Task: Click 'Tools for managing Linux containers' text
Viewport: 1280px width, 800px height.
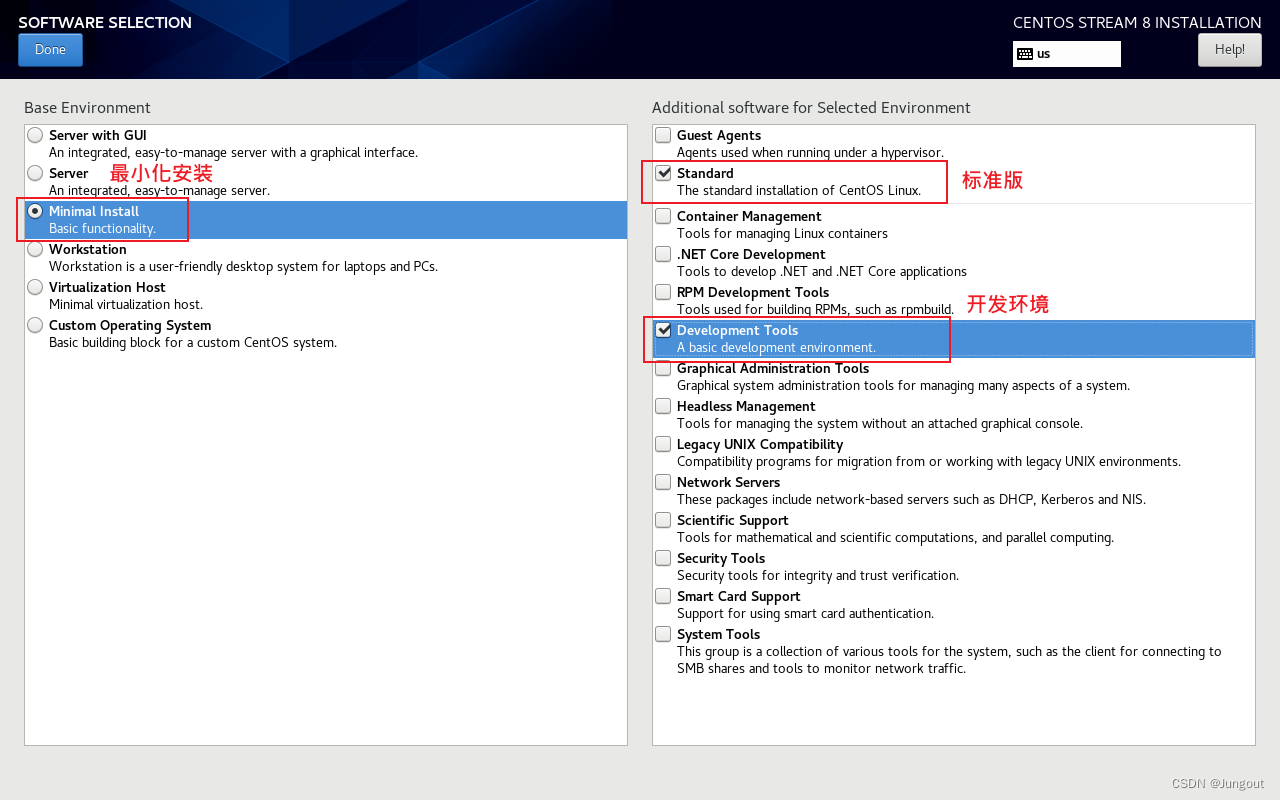Action: pyautogui.click(x=782, y=234)
